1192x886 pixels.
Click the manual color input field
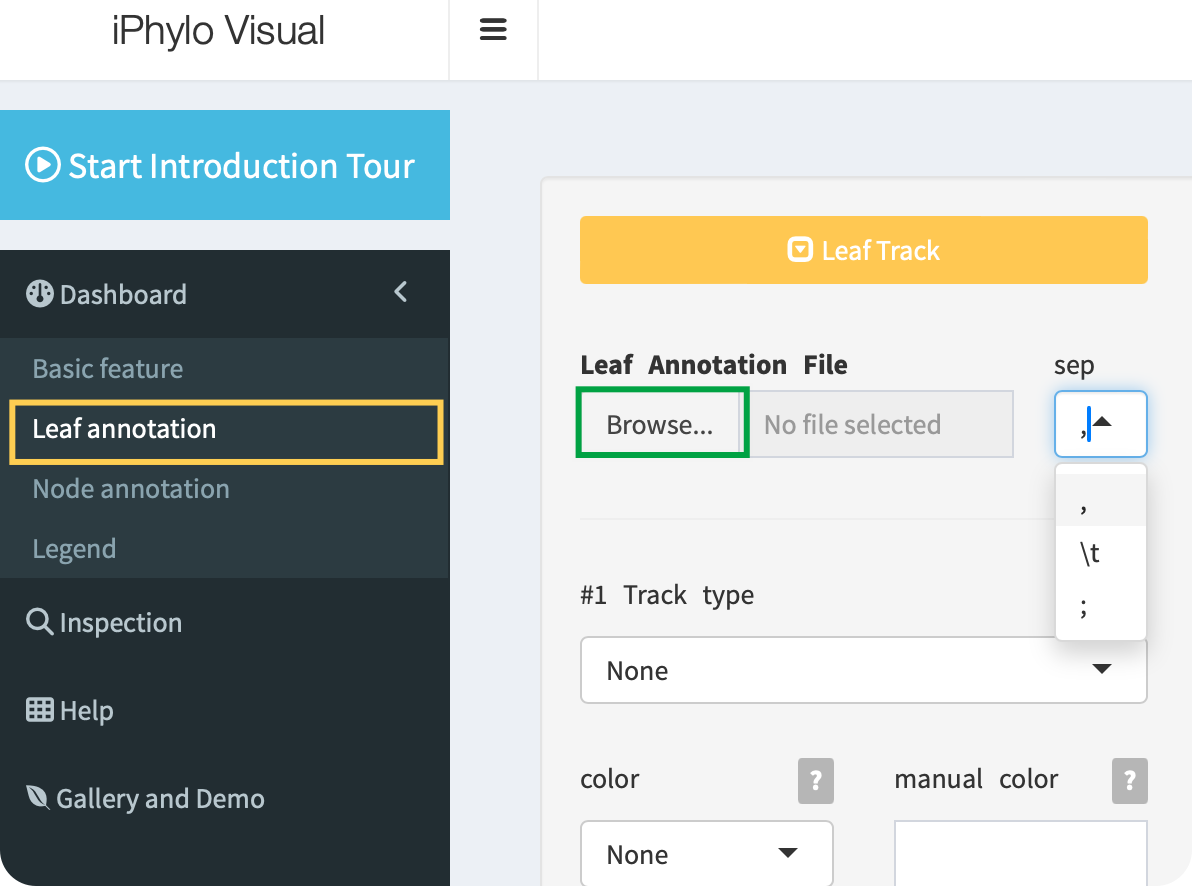[x=1020, y=852]
